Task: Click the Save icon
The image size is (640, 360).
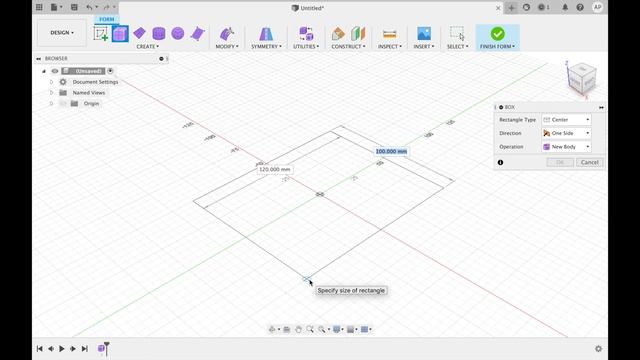Action: click(x=74, y=7)
